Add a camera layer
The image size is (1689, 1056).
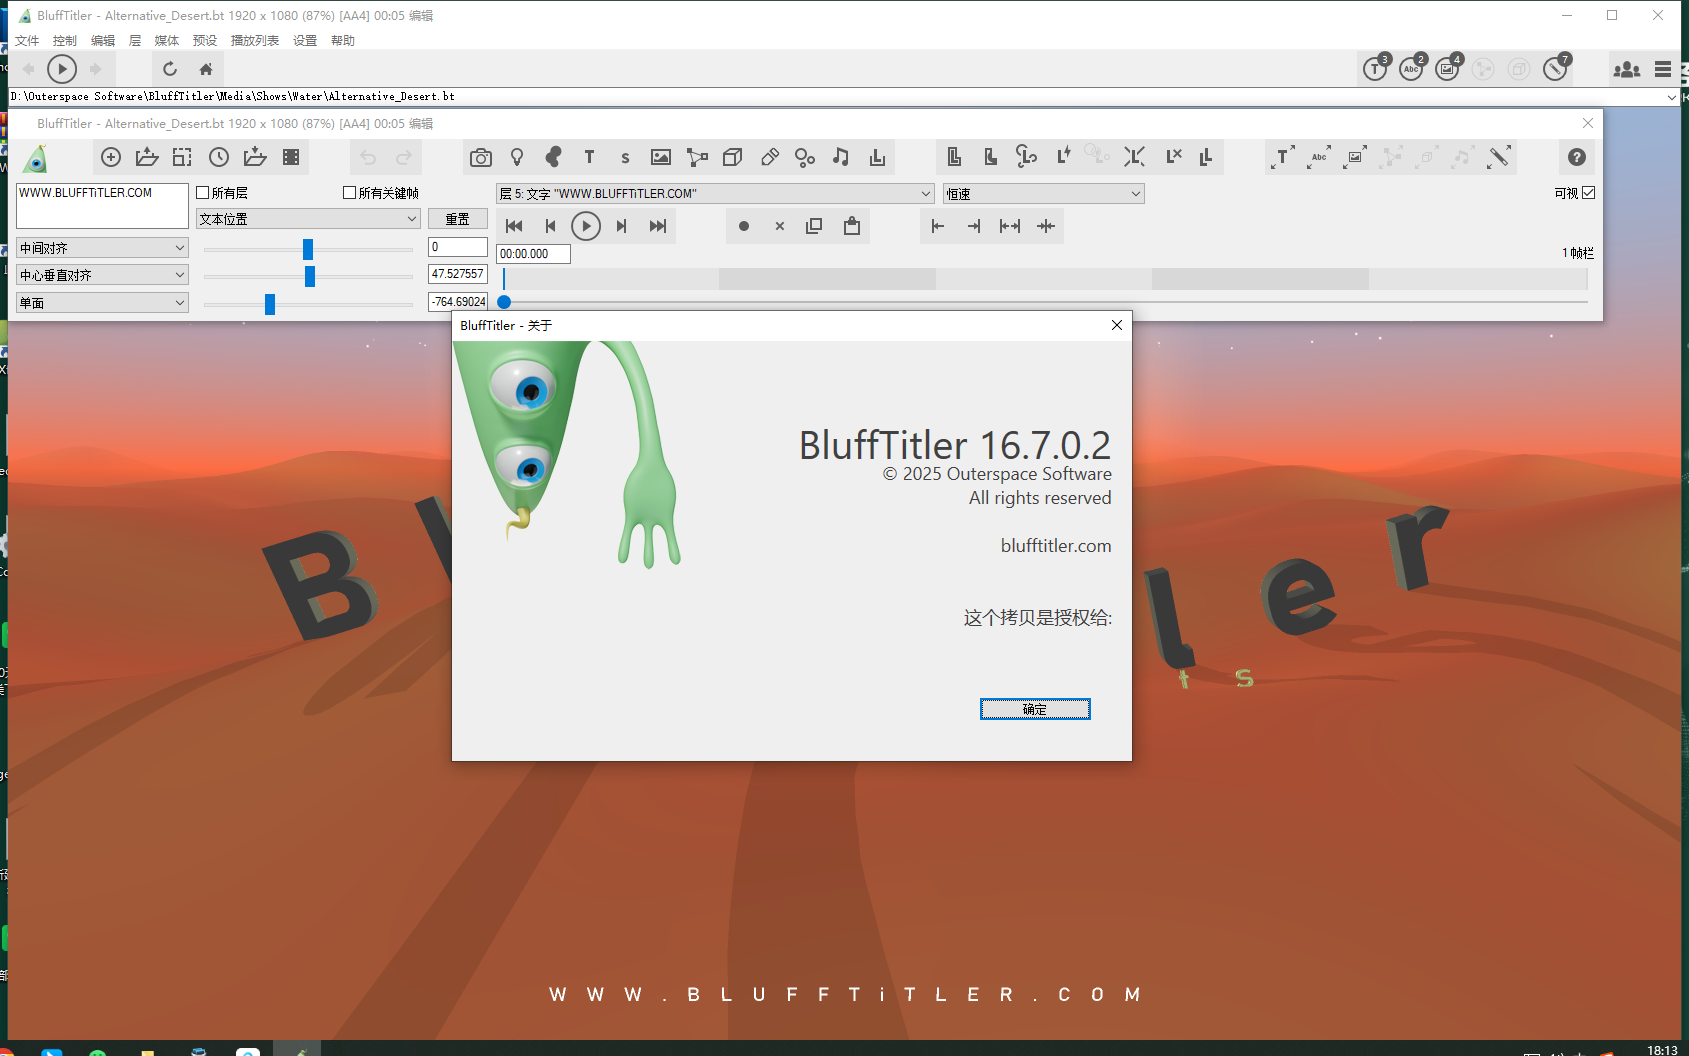pos(481,157)
